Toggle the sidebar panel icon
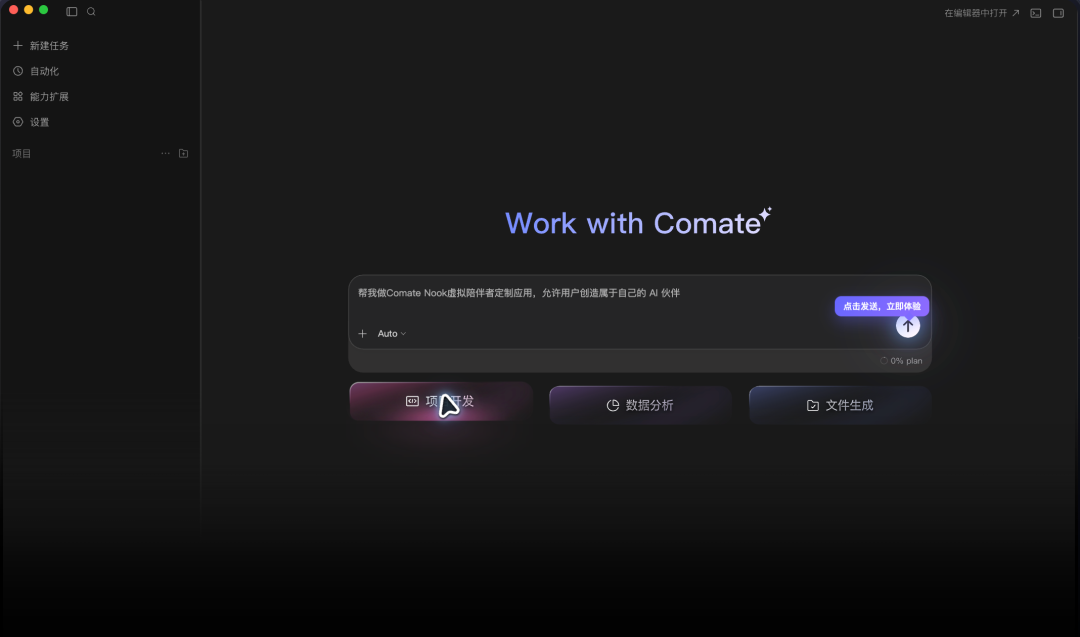1080x637 pixels. [x=72, y=12]
